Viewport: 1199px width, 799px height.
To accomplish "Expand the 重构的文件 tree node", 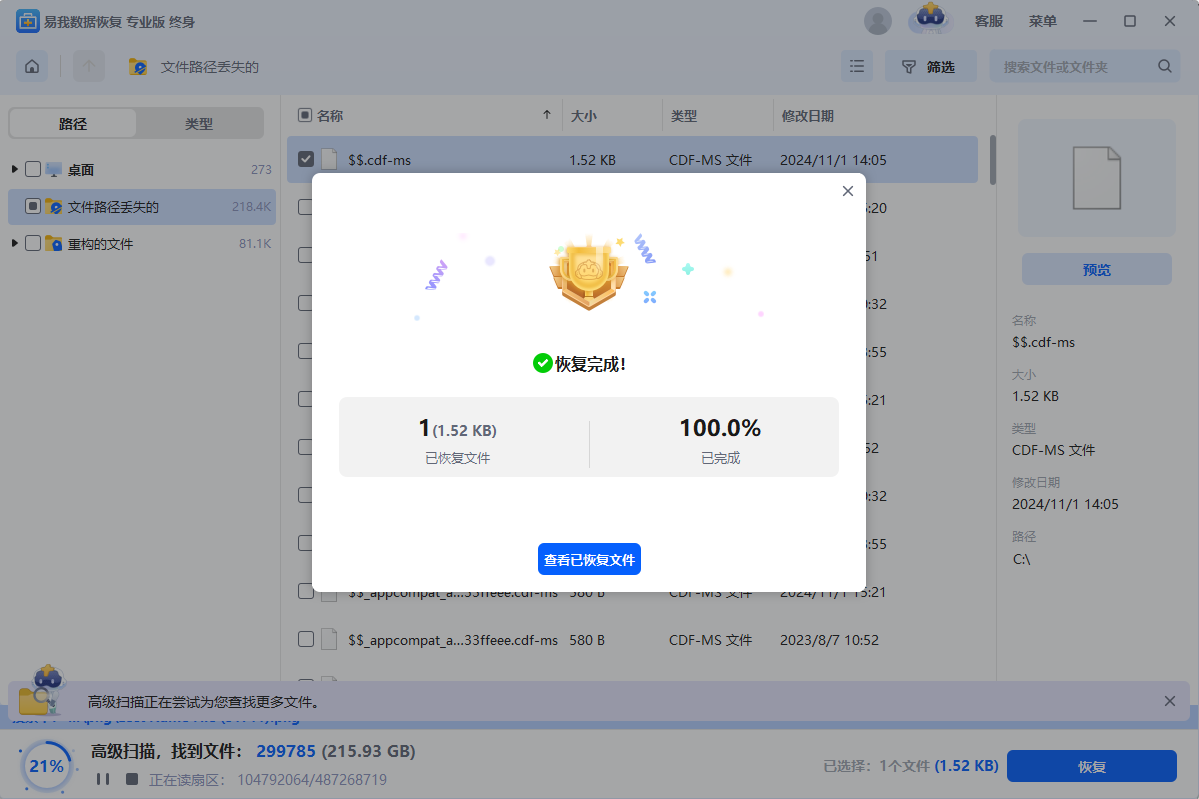I will click(15, 243).
